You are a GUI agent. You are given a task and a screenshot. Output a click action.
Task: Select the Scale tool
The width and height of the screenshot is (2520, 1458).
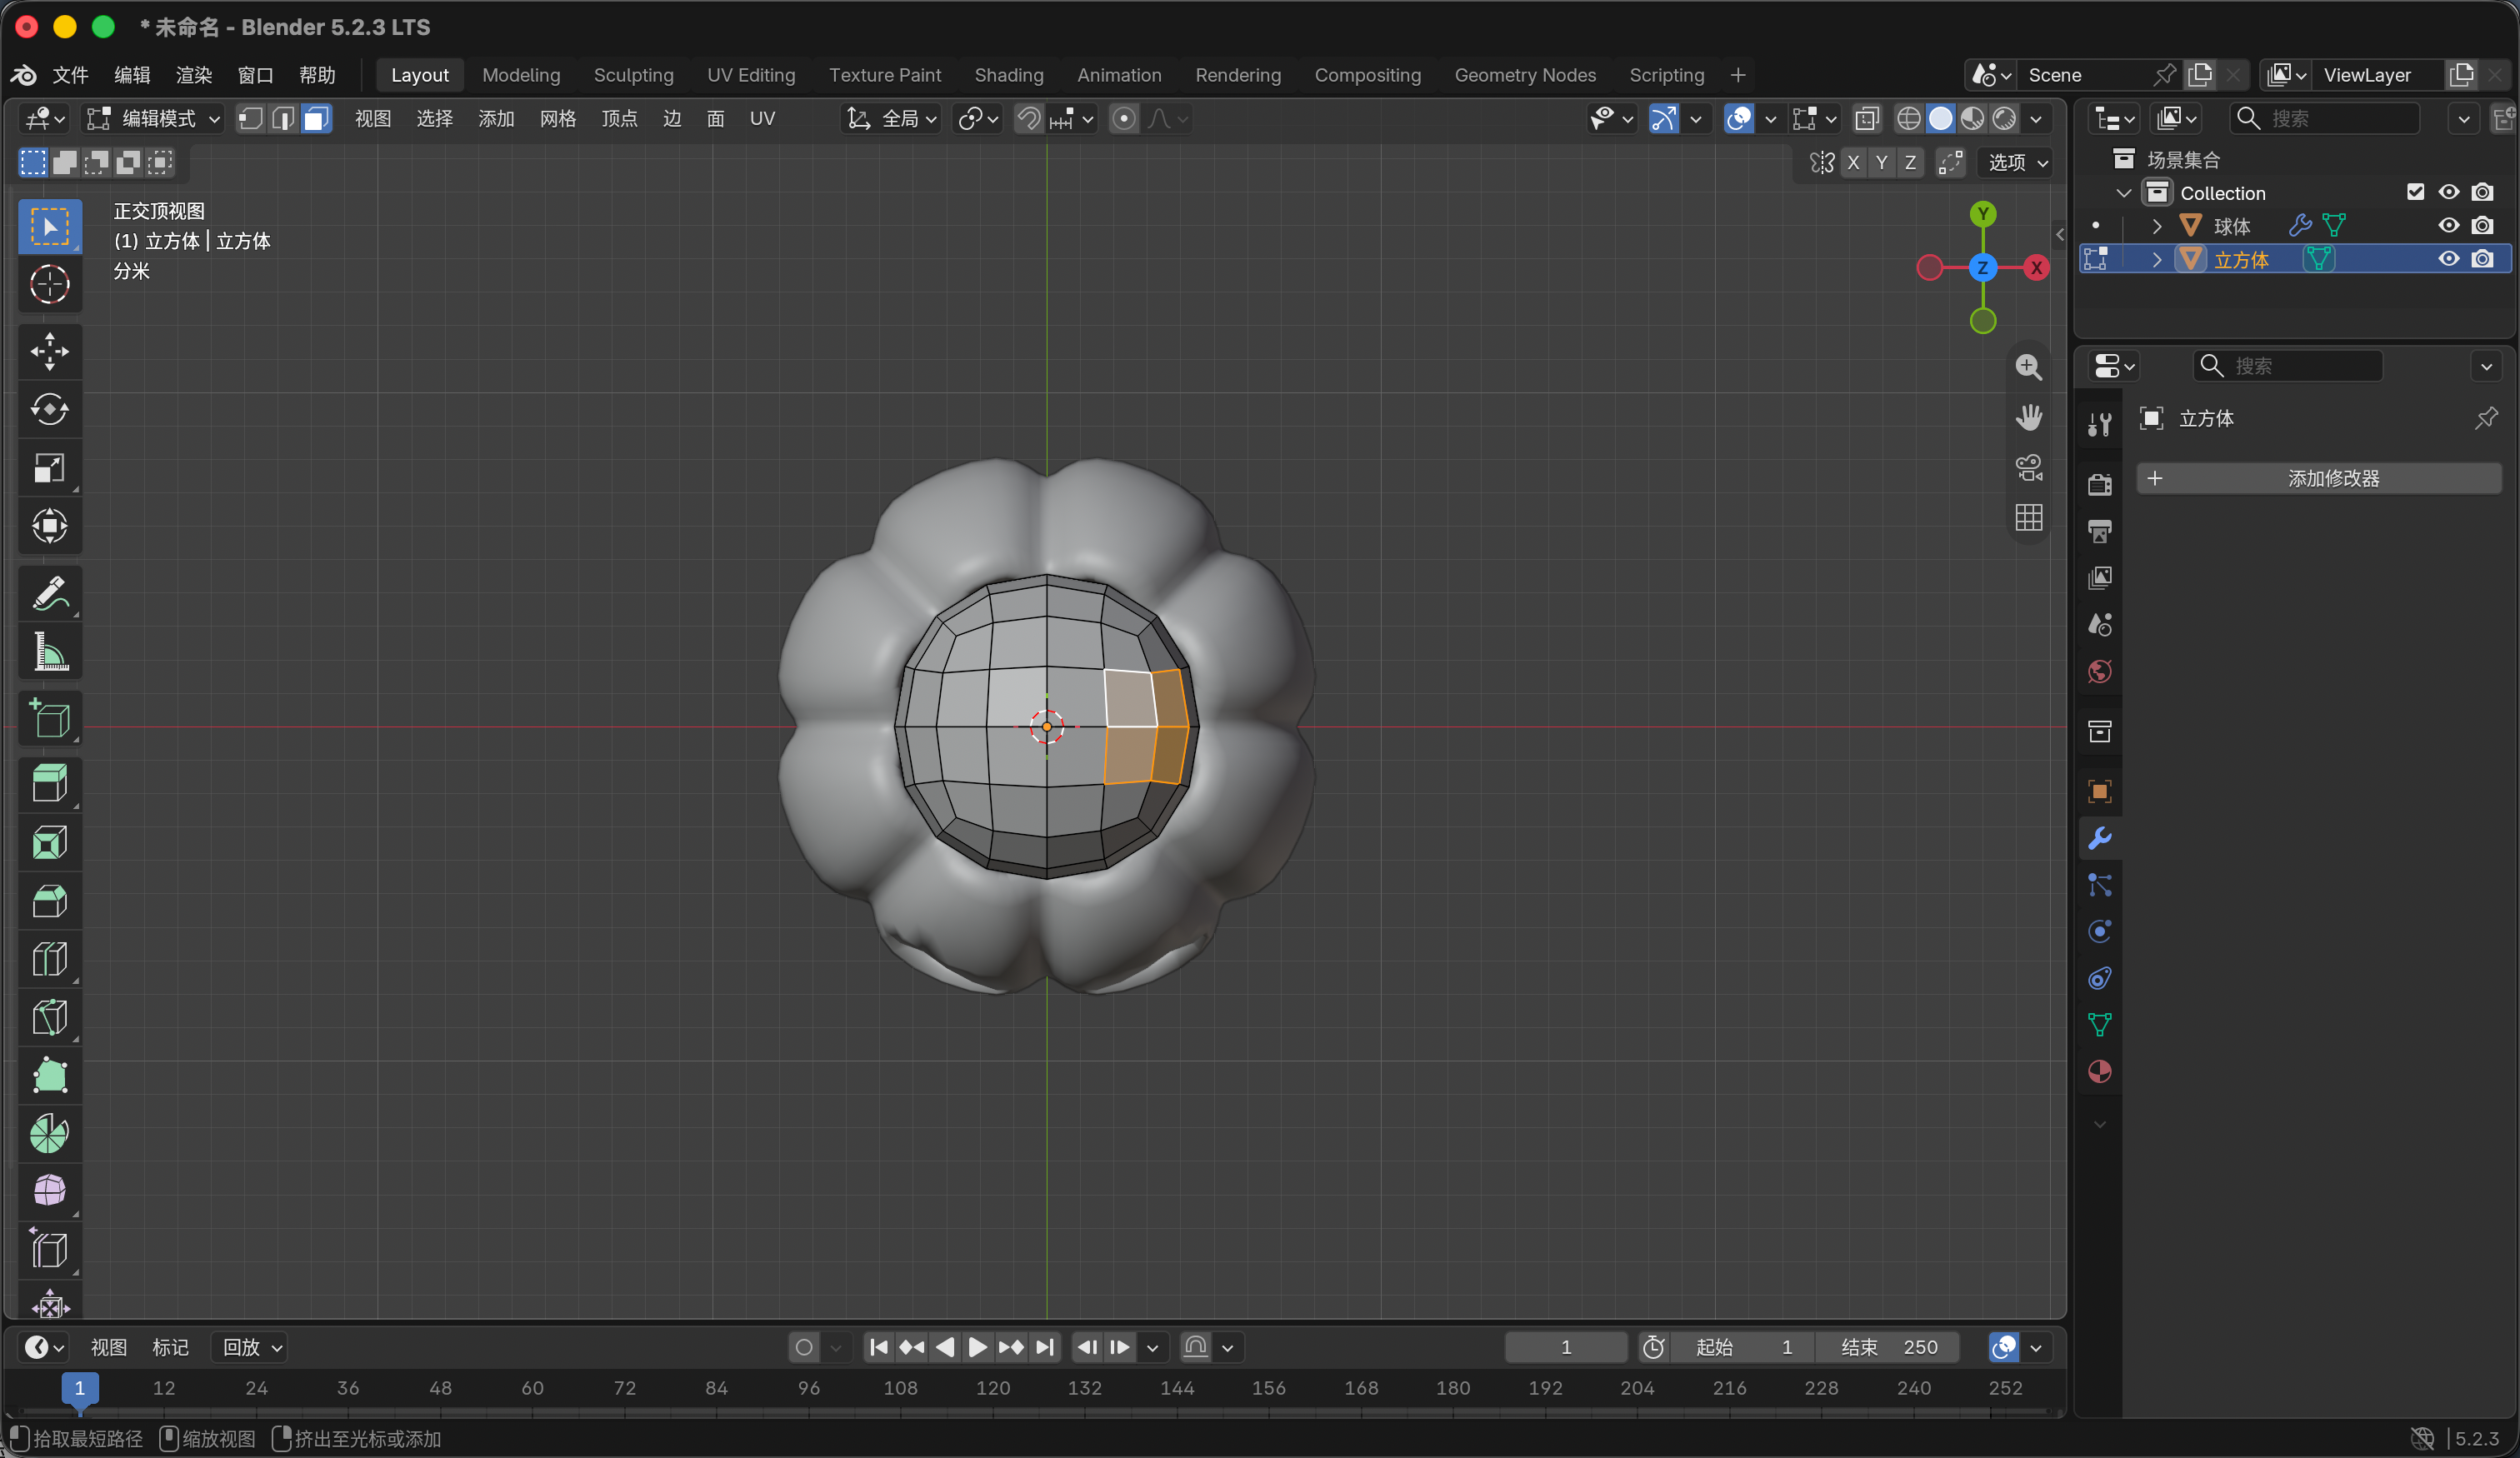(49, 468)
